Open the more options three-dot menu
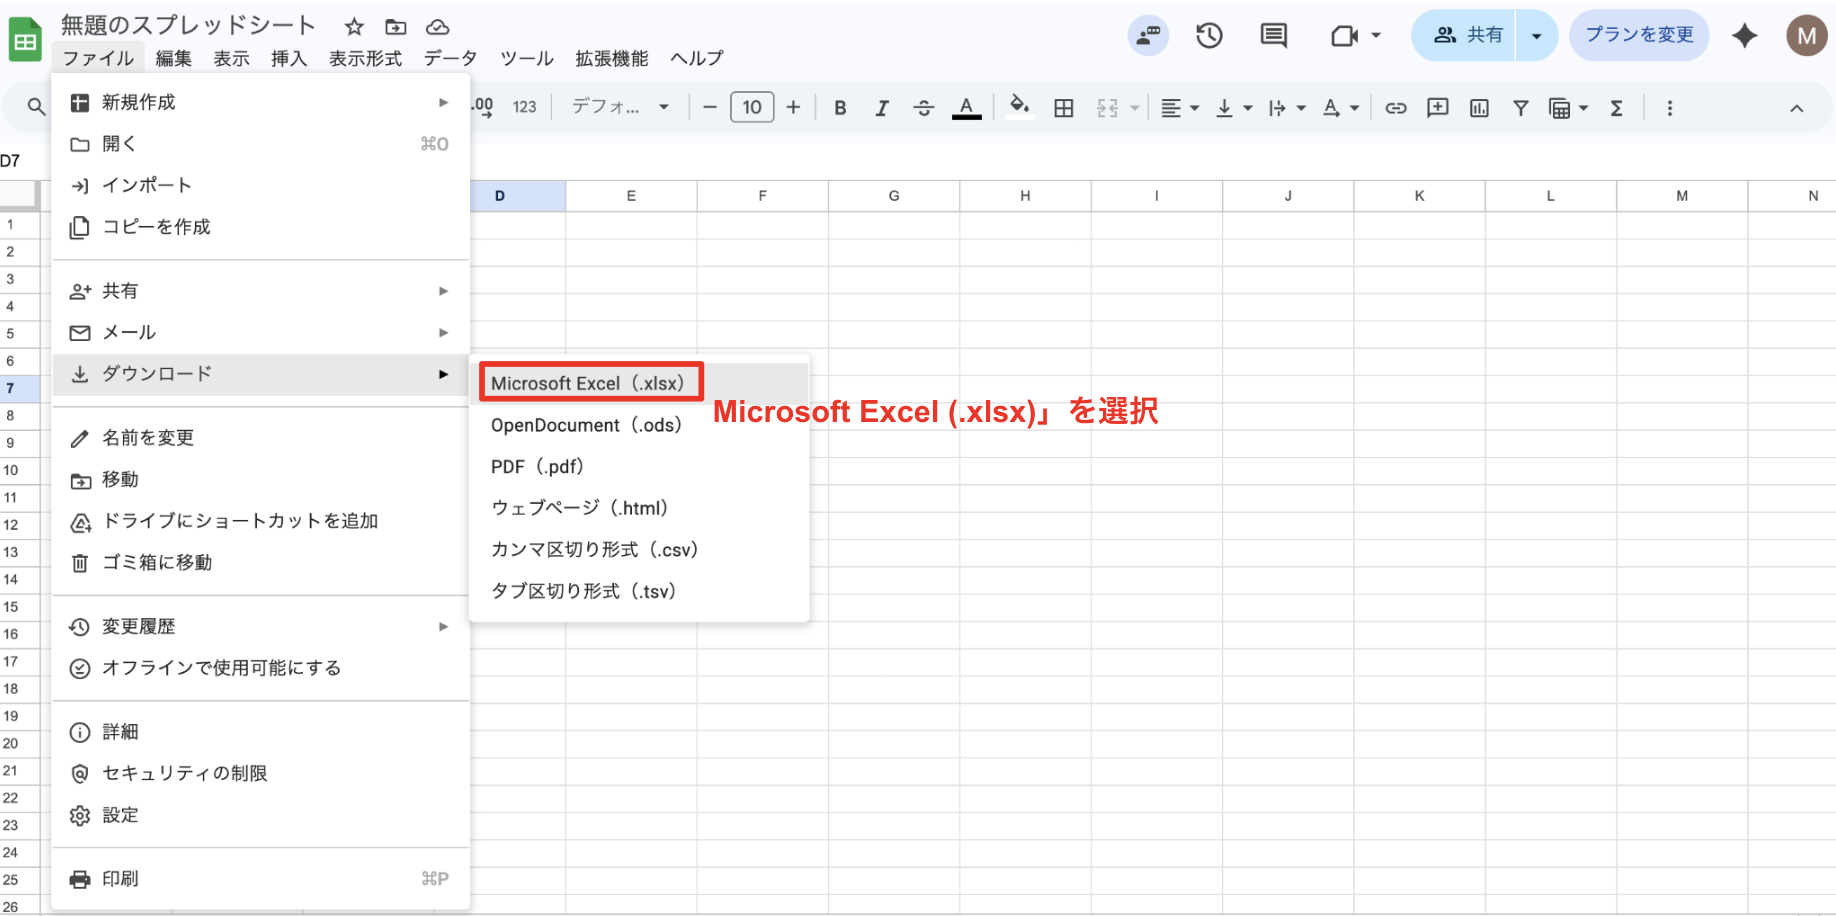The image size is (1836, 916). pos(1669,108)
